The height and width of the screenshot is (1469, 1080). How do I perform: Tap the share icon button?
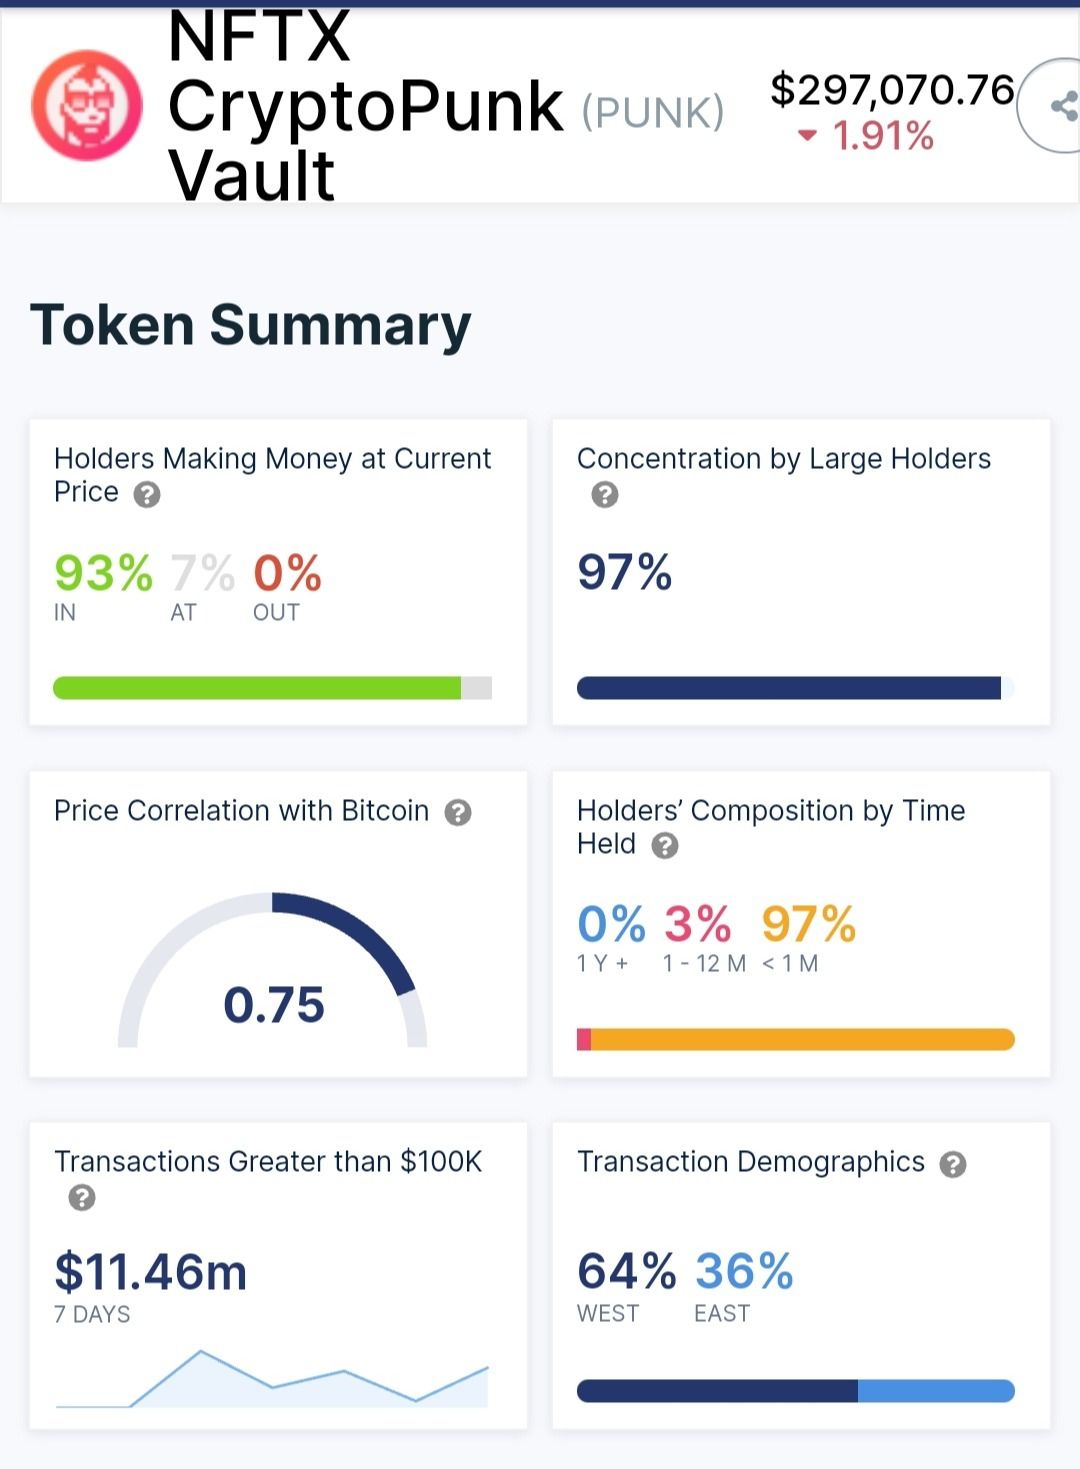[x=1062, y=106]
